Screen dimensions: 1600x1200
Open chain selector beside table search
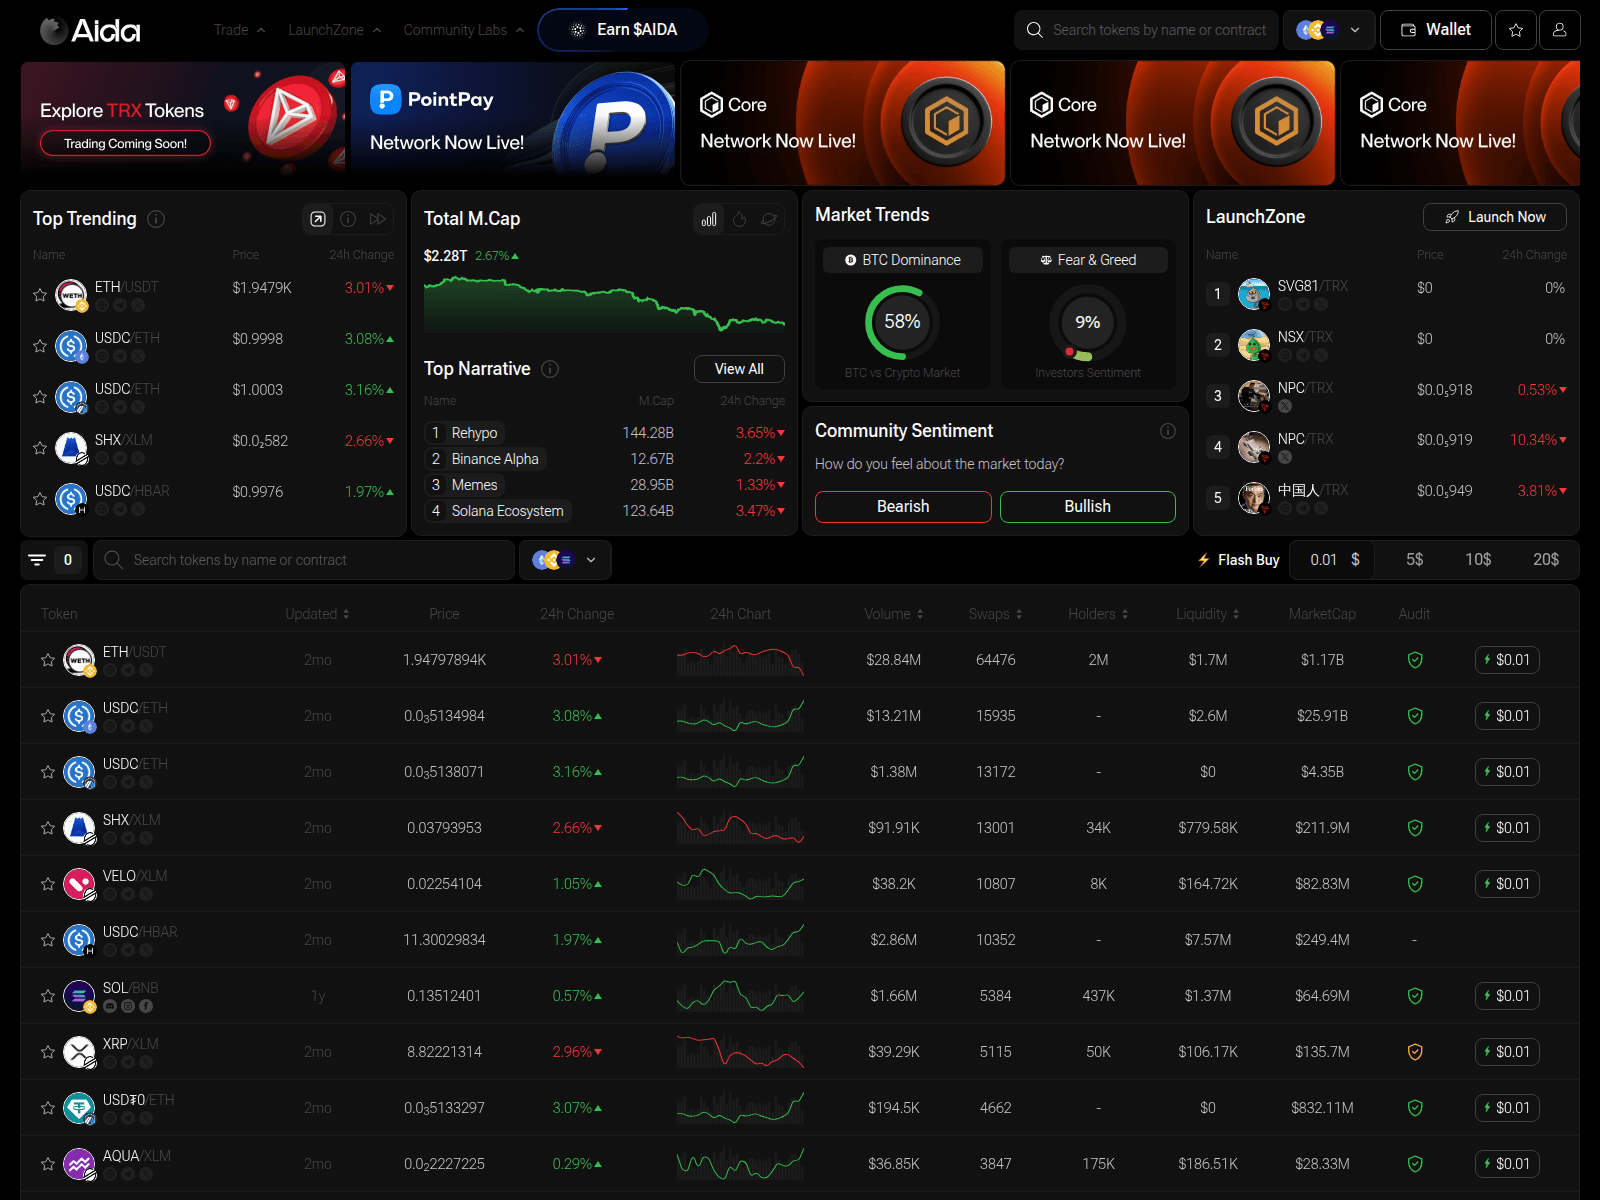565,560
